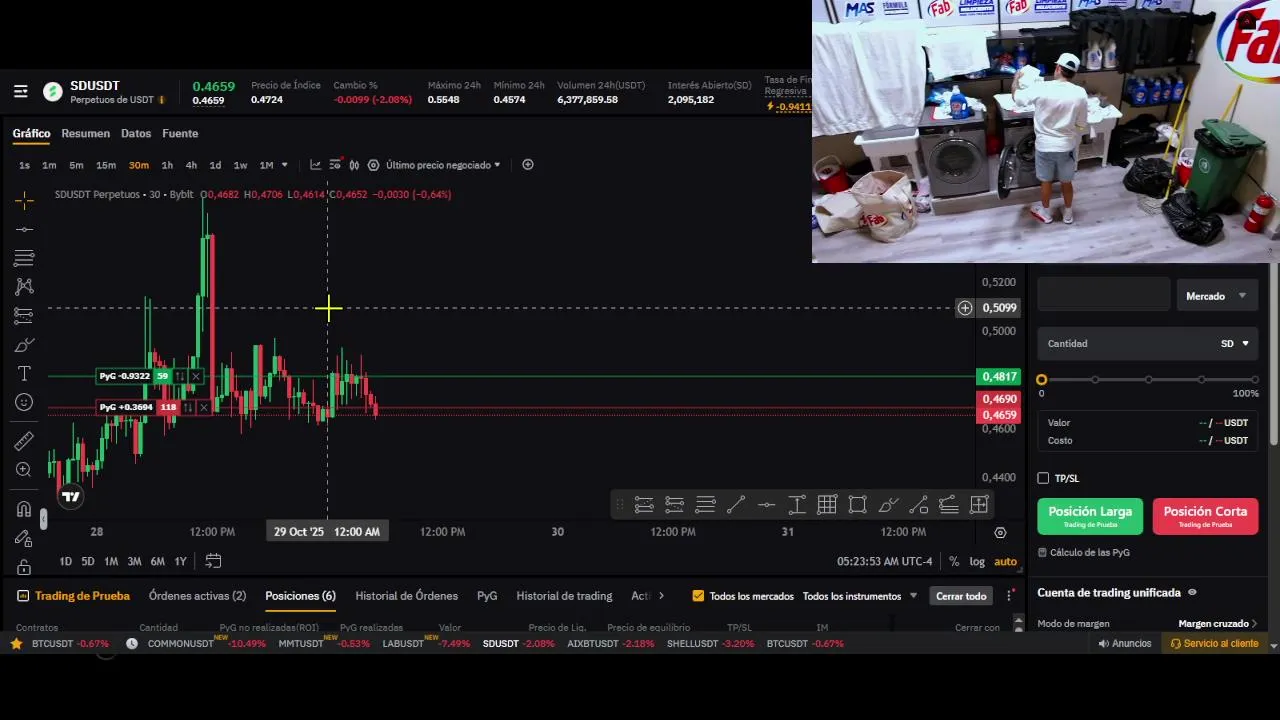Open Último precio negociado dropdown
Viewport: 1280px width, 720px height.
tap(443, 165)
